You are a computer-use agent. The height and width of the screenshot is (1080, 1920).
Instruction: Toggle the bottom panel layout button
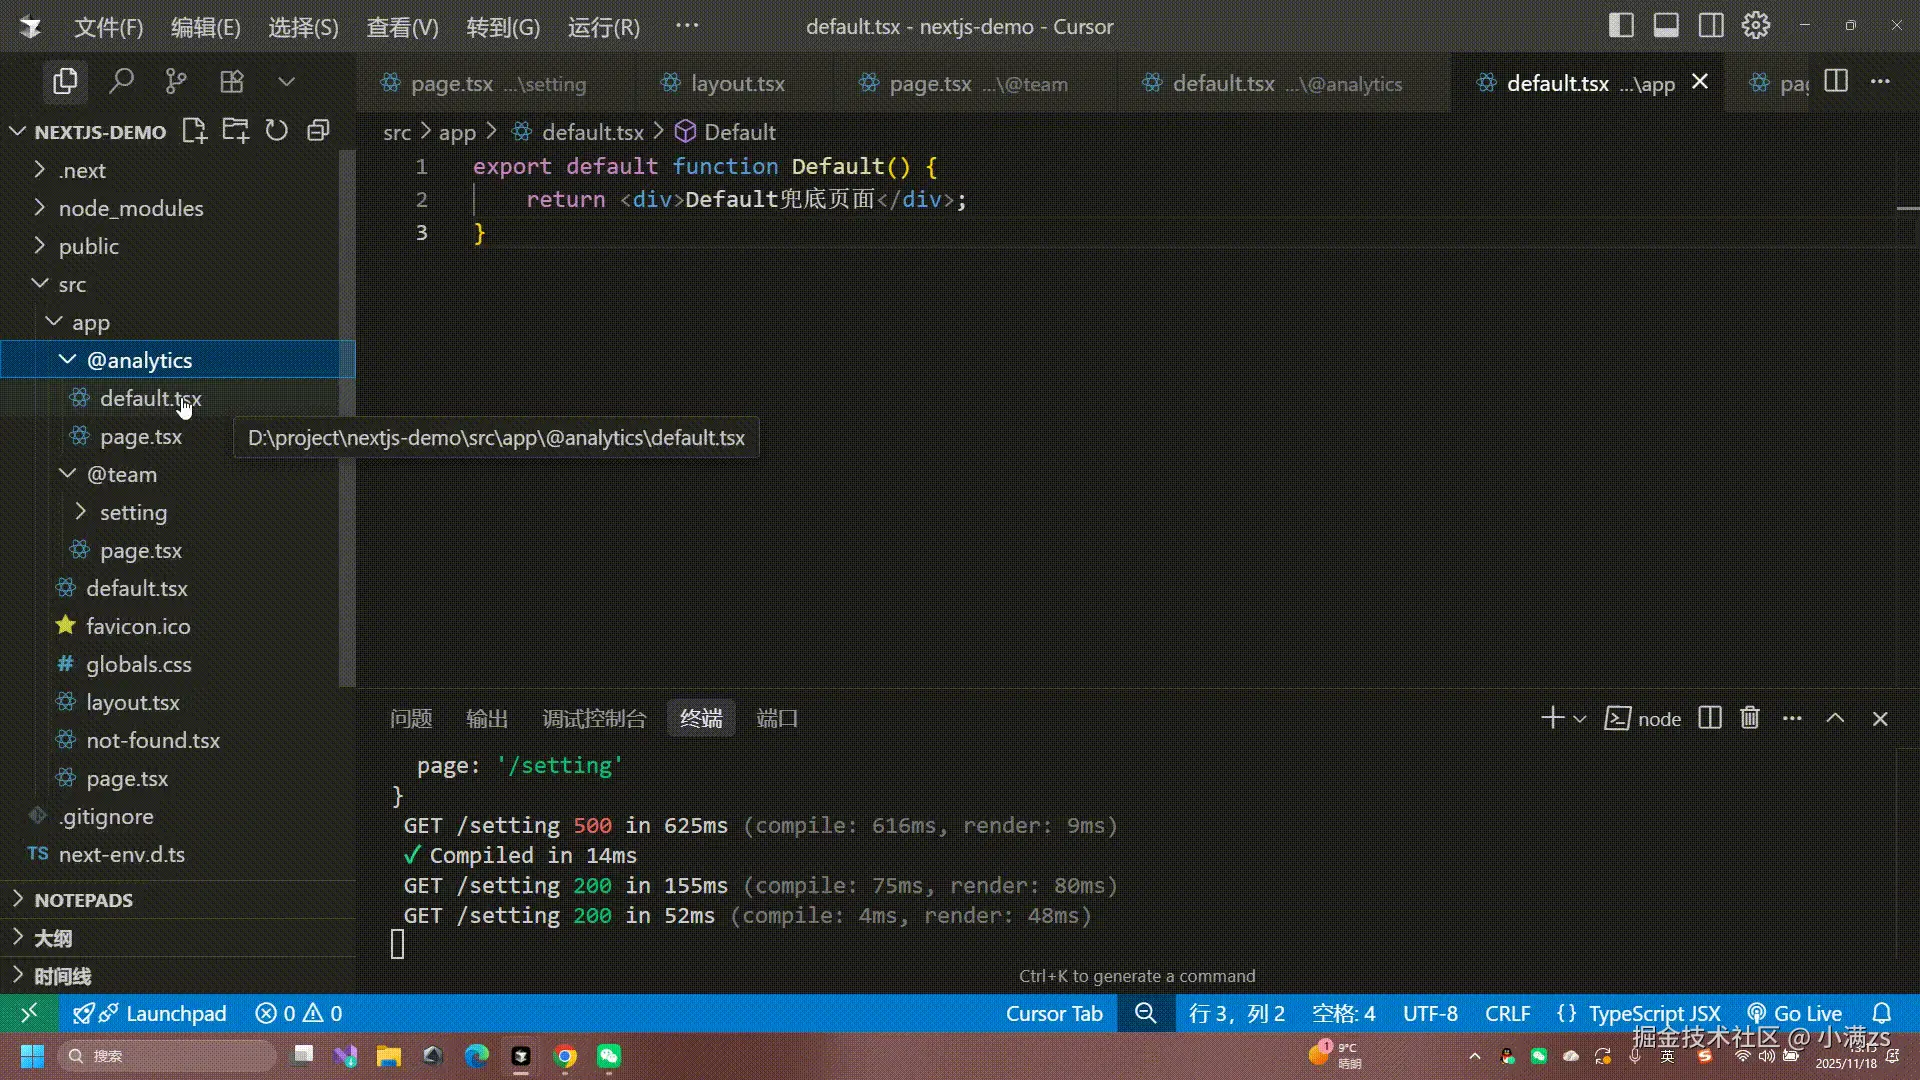pos(1666,26)
